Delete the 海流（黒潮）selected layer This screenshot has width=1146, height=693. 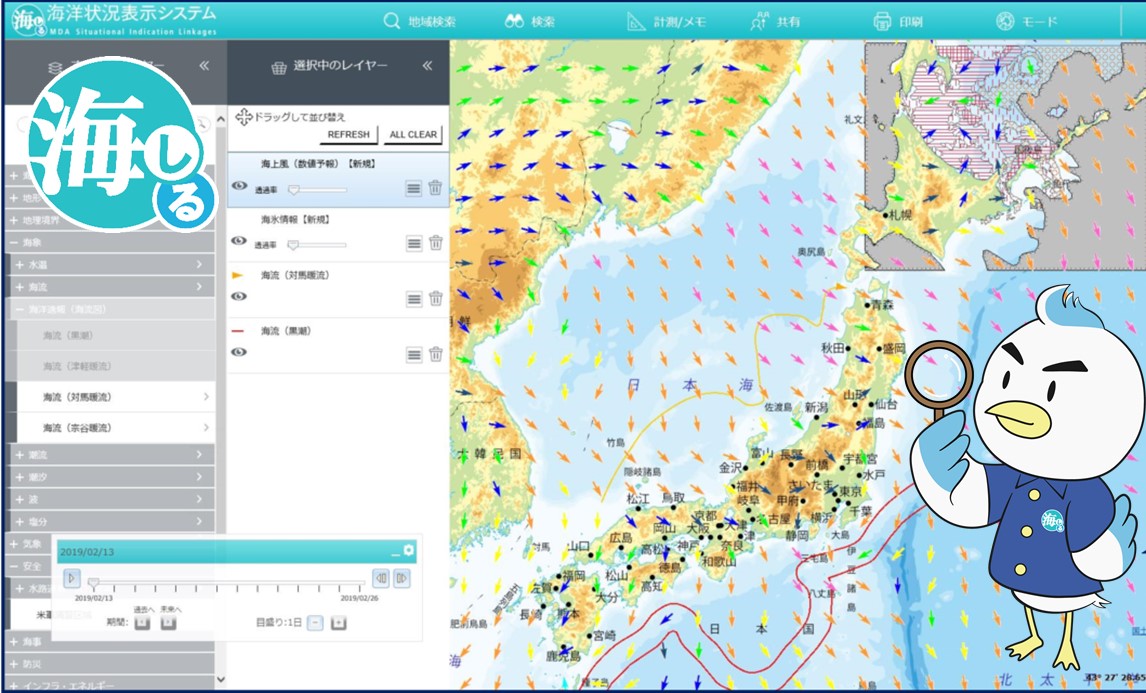click(436, 355)
